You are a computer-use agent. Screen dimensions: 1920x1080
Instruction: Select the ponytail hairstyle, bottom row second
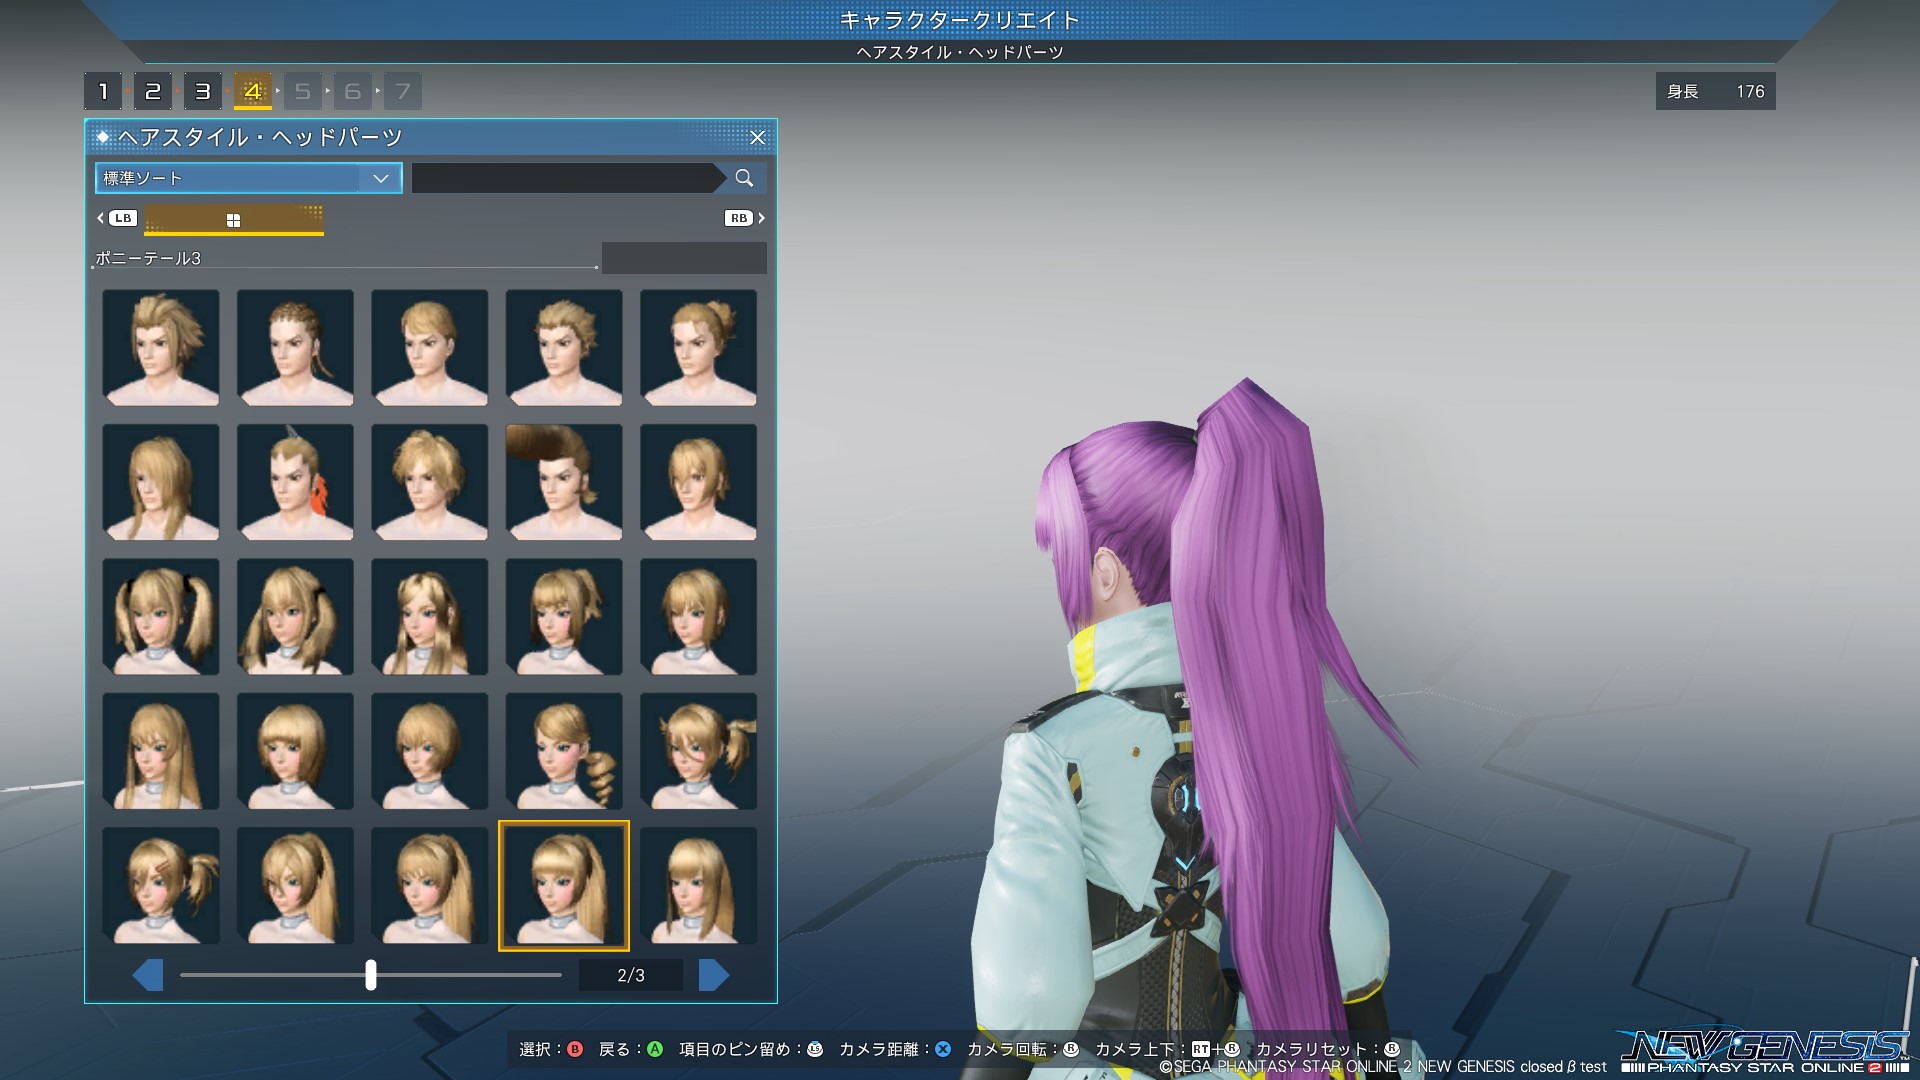point(295,885)
